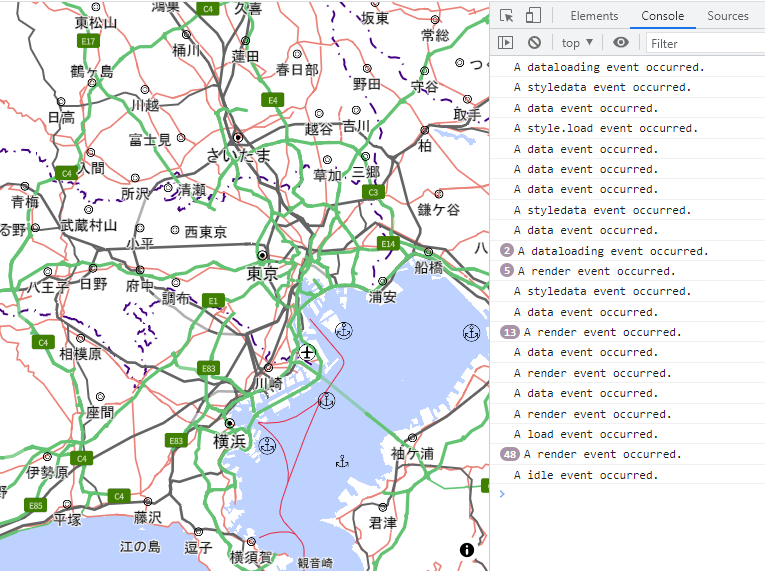The height and width of the screenshot is (571, 765).
Task: Click the 東京 city marker dot
Action: (x=262, y=255)
